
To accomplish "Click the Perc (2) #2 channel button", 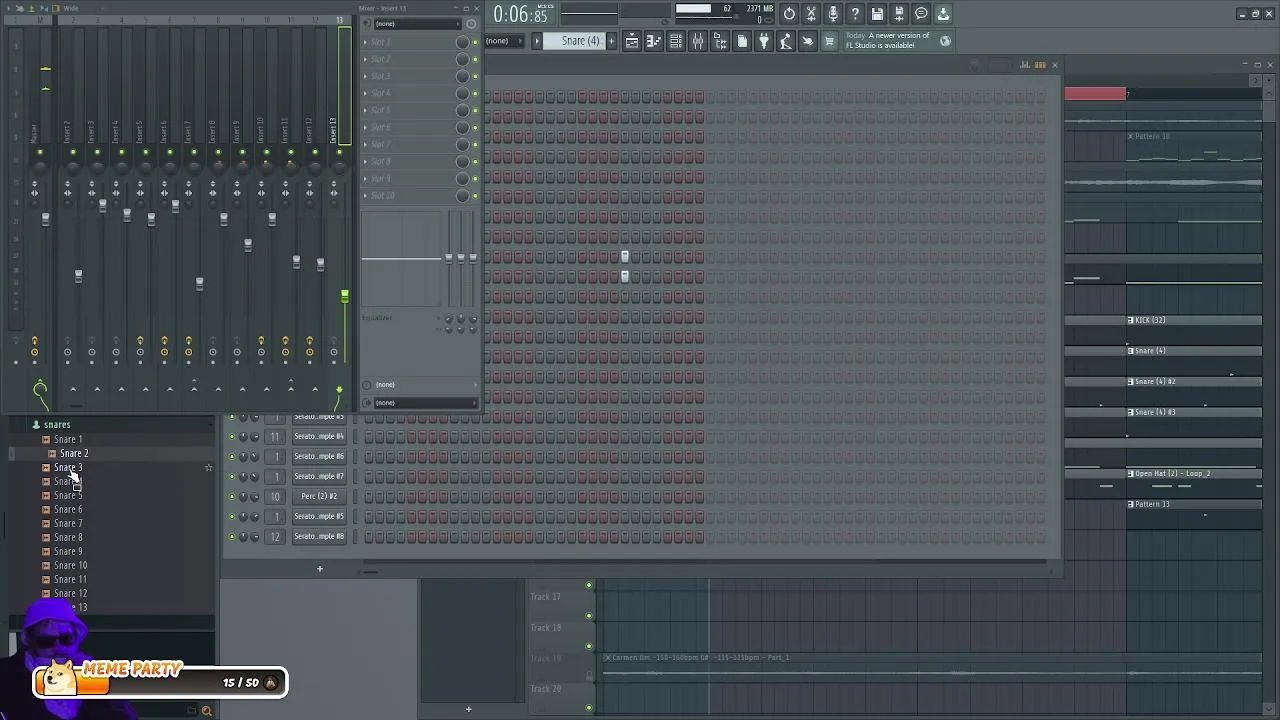I will click(319, 496).
